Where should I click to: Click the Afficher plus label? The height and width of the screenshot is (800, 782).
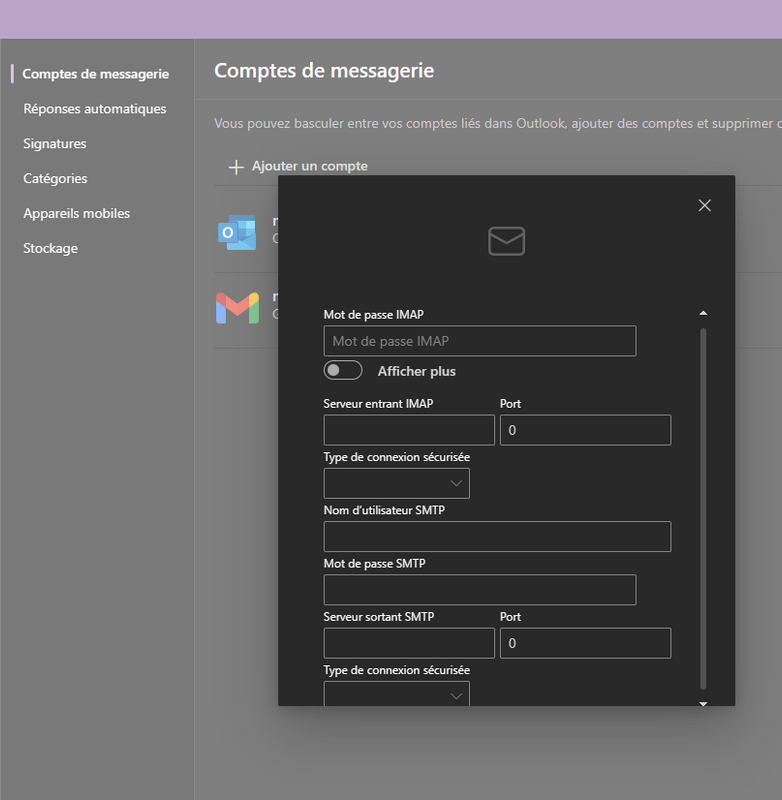coord(416,371)
